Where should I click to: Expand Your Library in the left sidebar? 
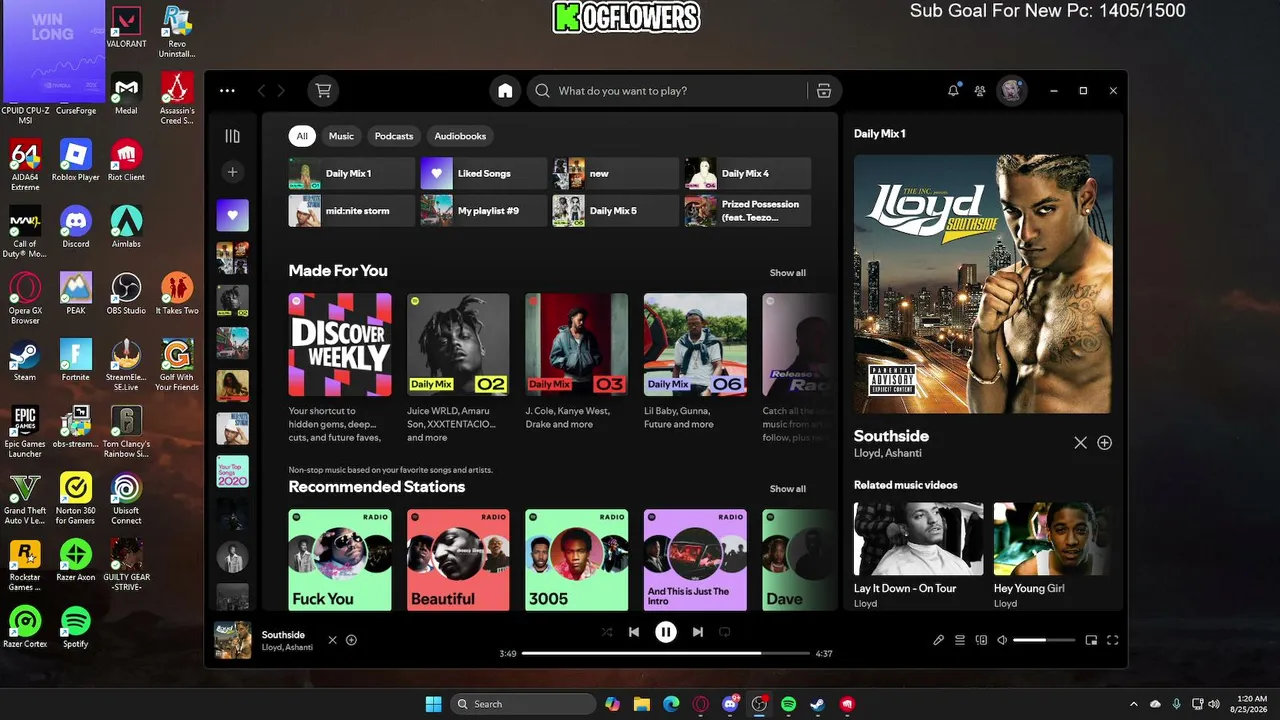[232, 136]
